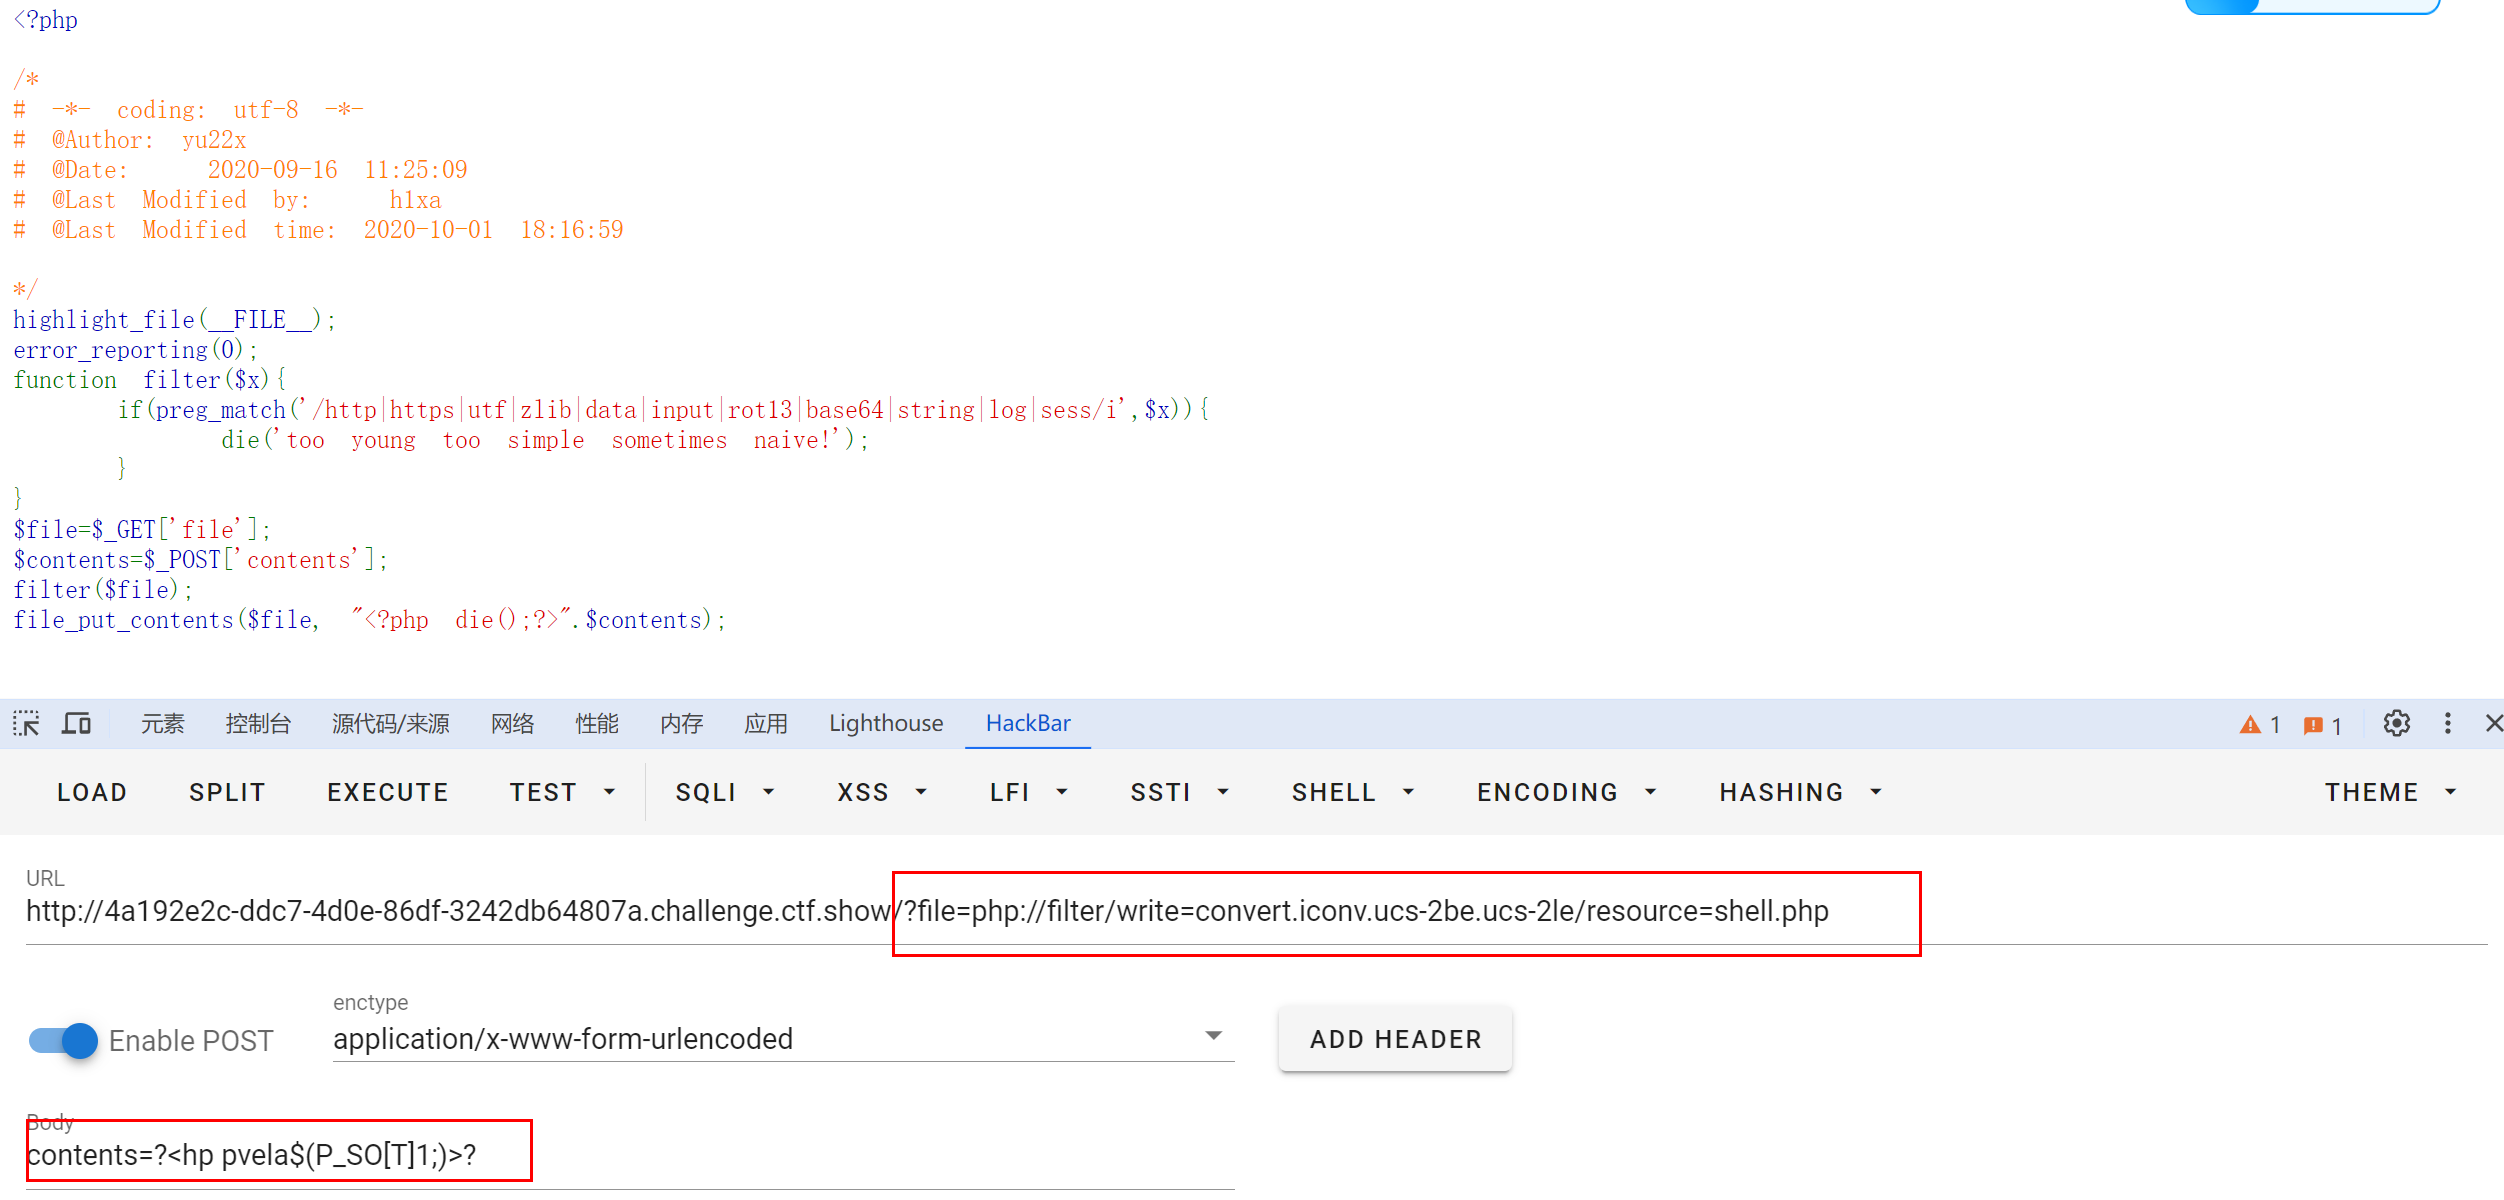
Task: Click the @Author yu22x comment line
Action: (x=130, y=140)
